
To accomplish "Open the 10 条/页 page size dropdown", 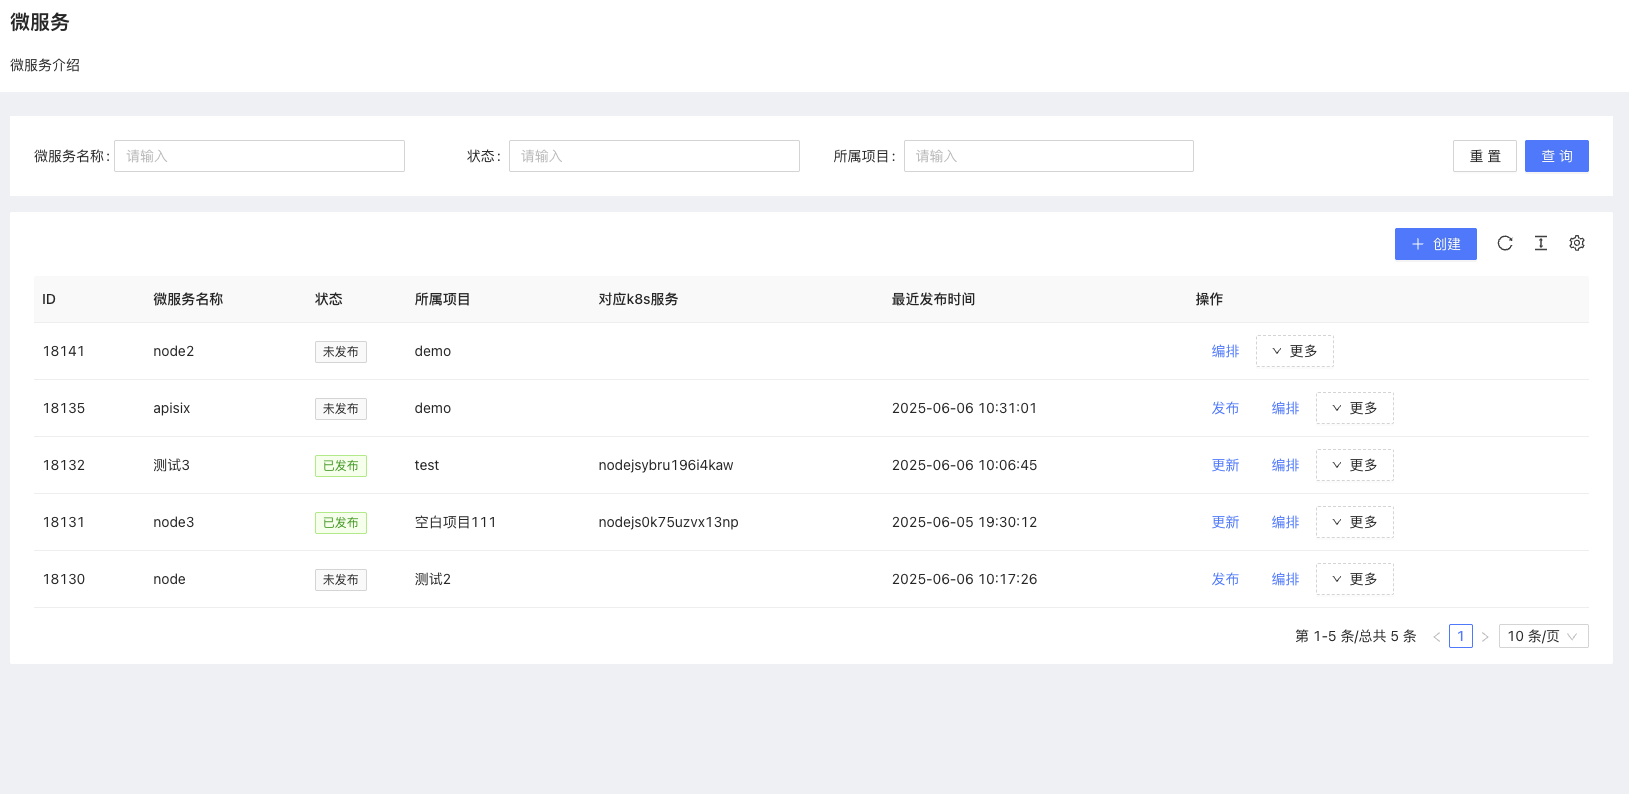I will [1544, 636].
